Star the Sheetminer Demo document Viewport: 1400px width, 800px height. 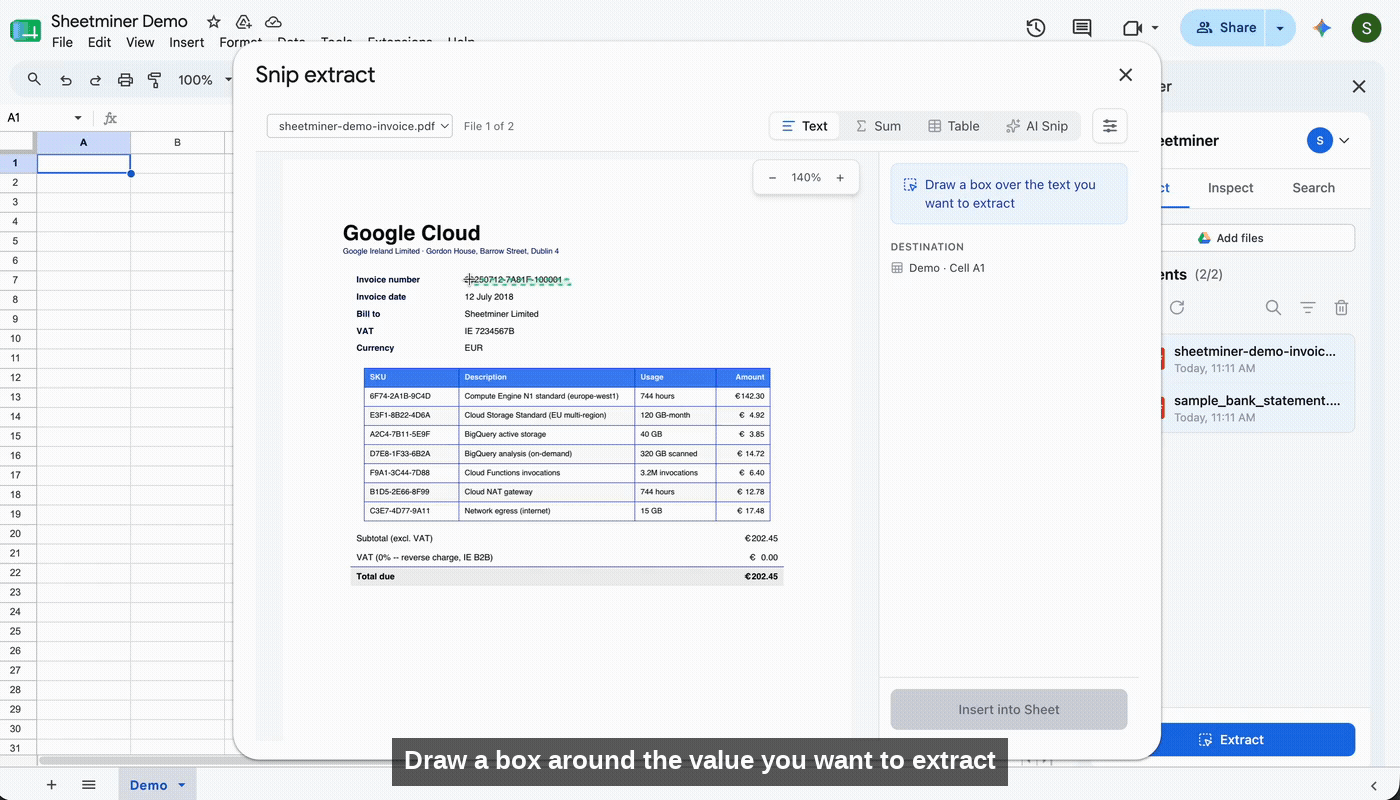213,22
